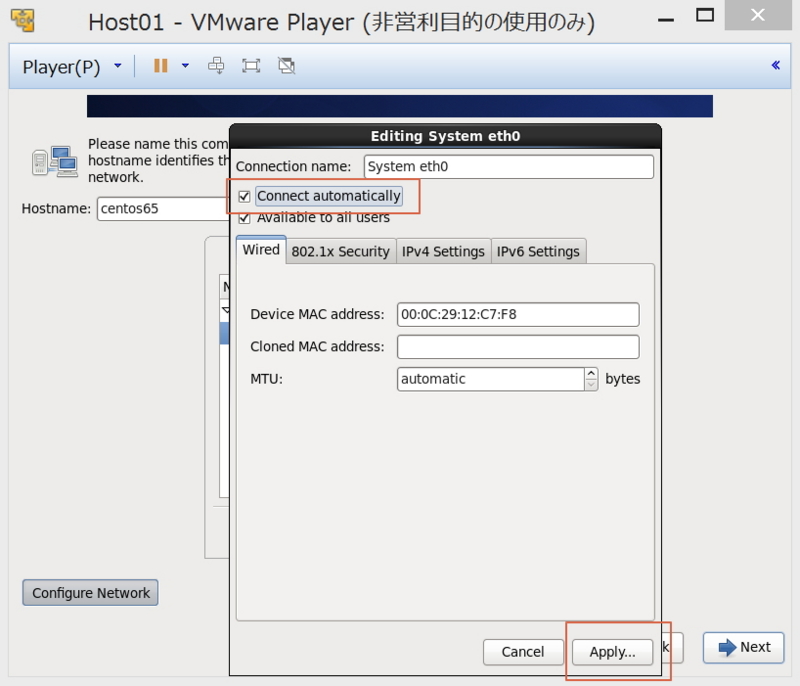
Task: Click the Editing System eth0 title bar
Action: tap(445, 136)
